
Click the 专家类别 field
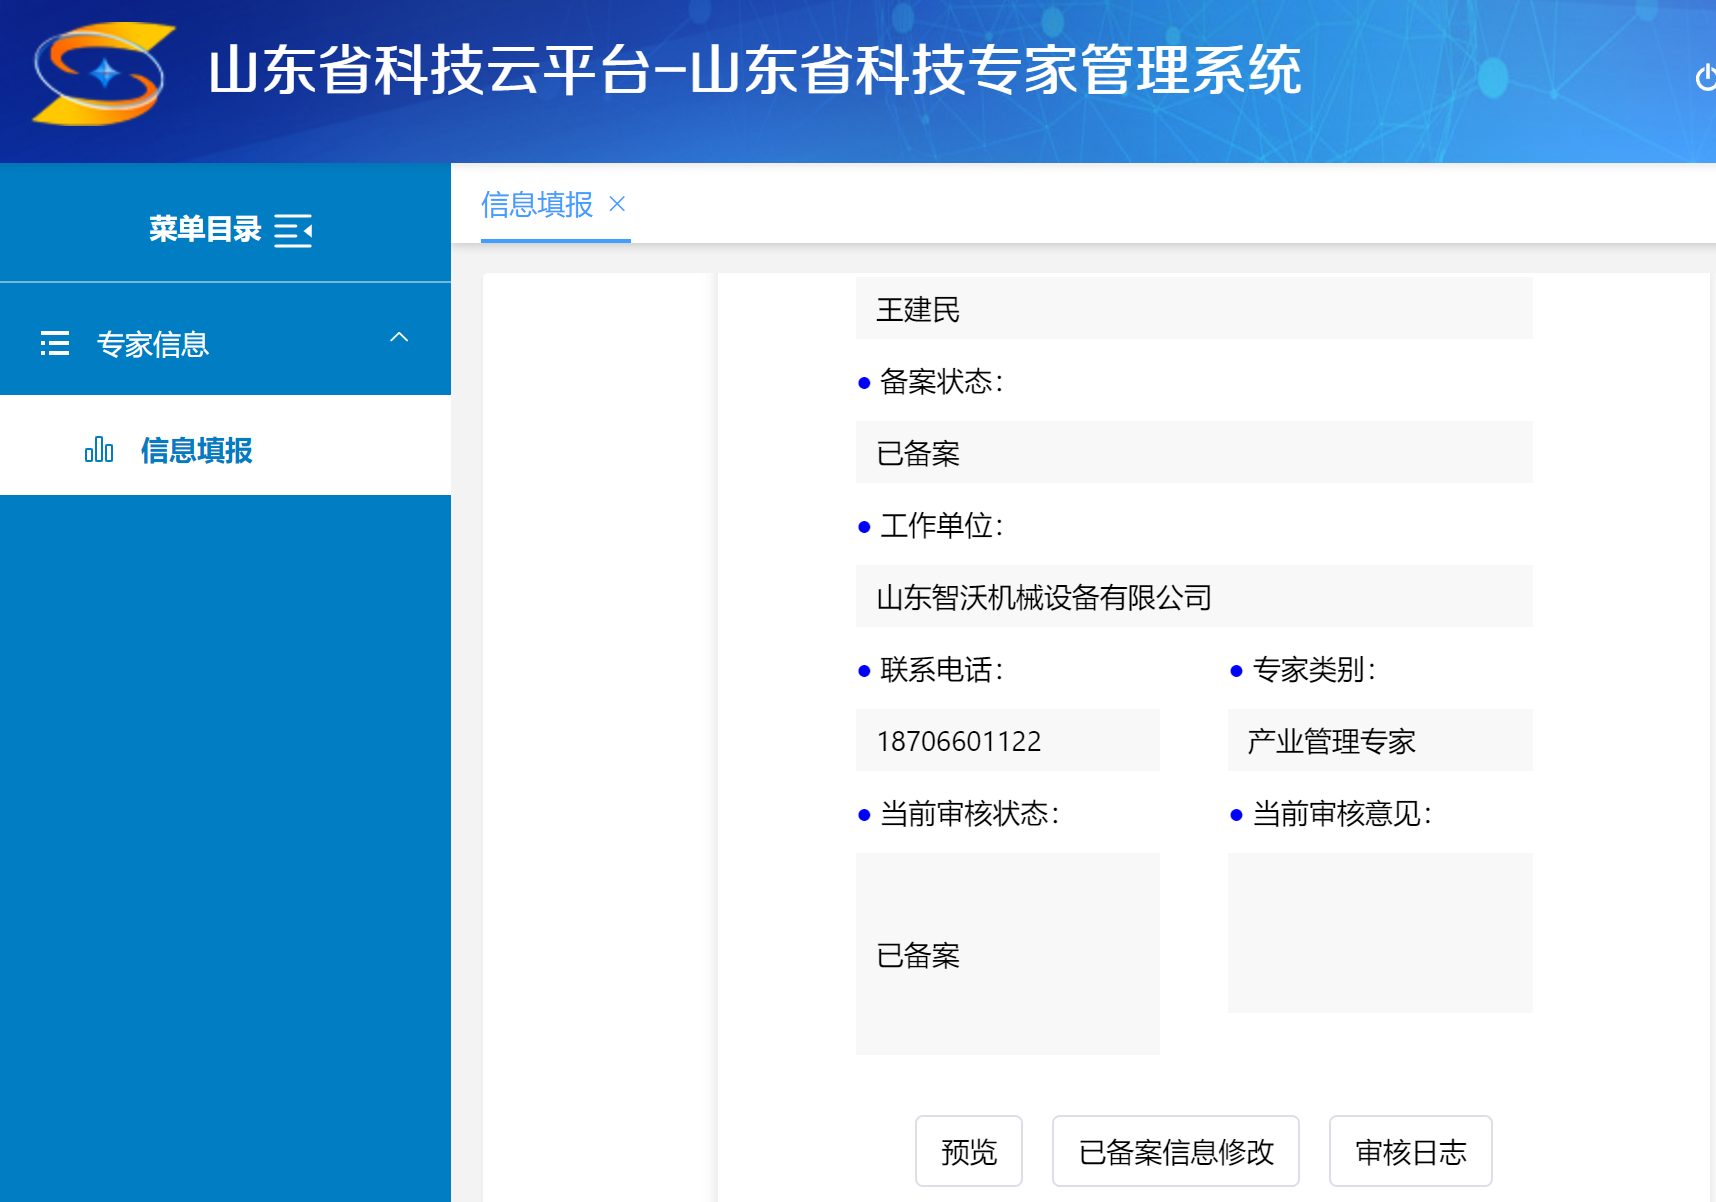click(1379, 741)
